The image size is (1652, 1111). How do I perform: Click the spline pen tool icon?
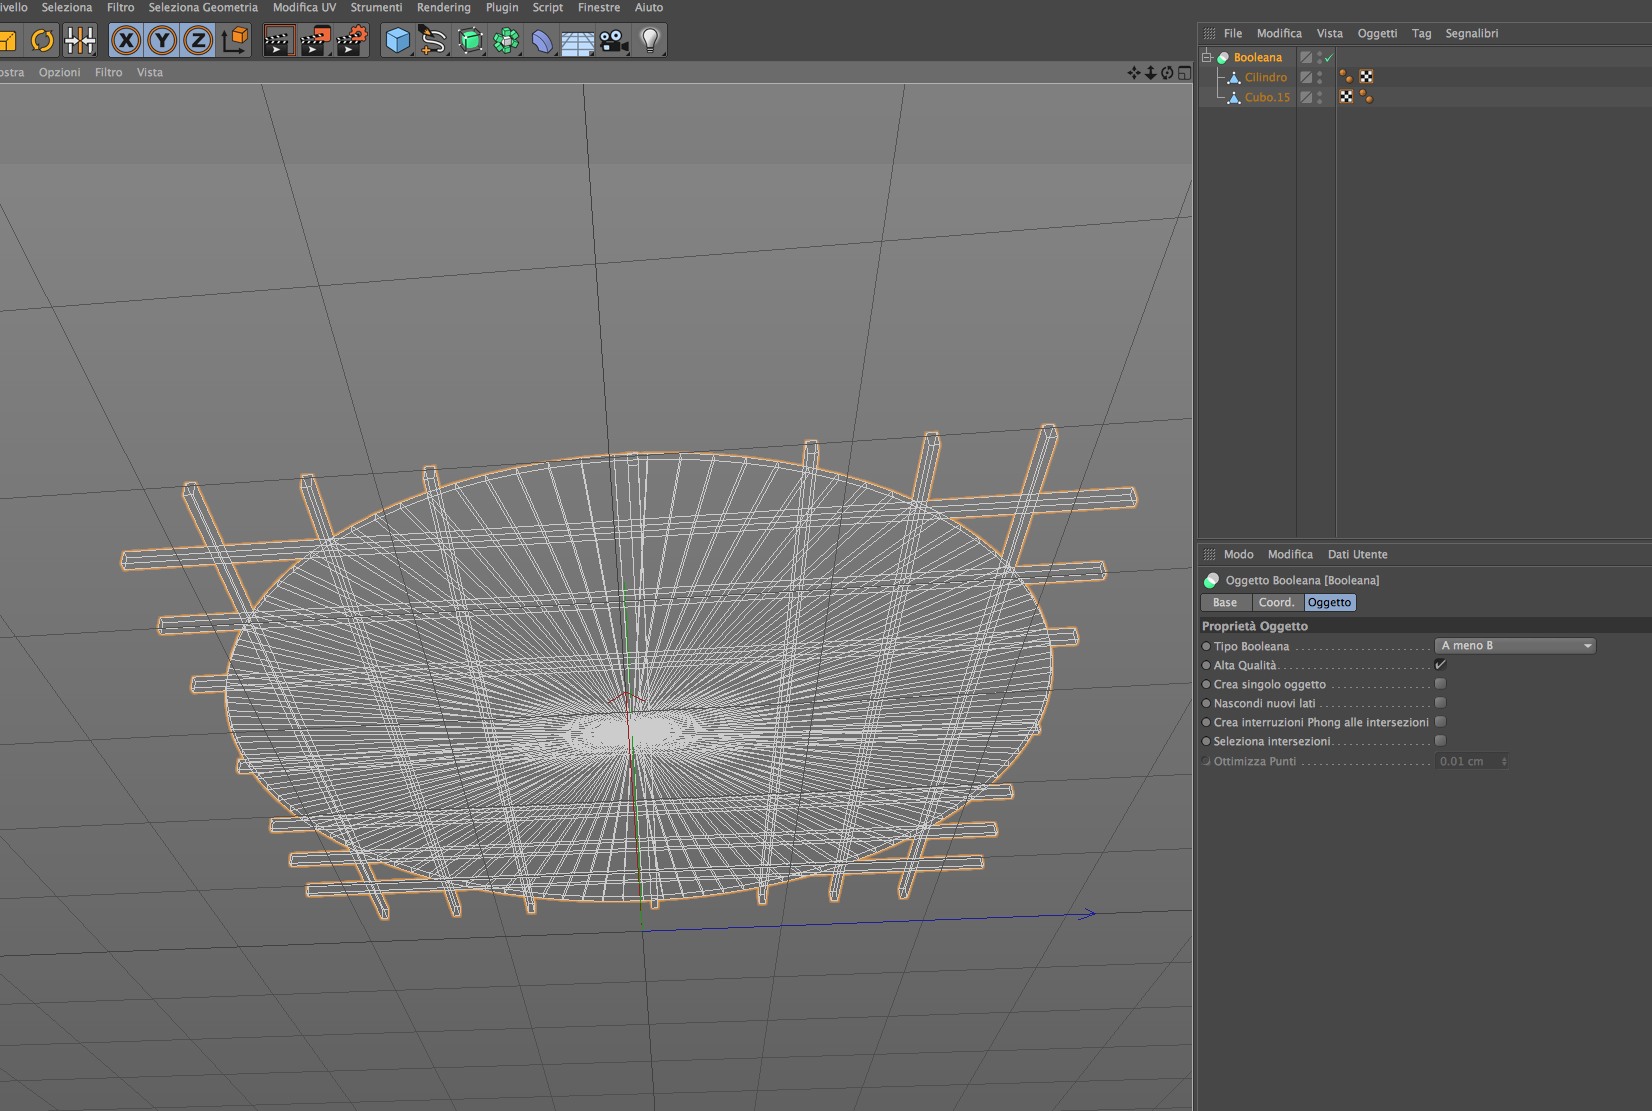tap(433, 41)
